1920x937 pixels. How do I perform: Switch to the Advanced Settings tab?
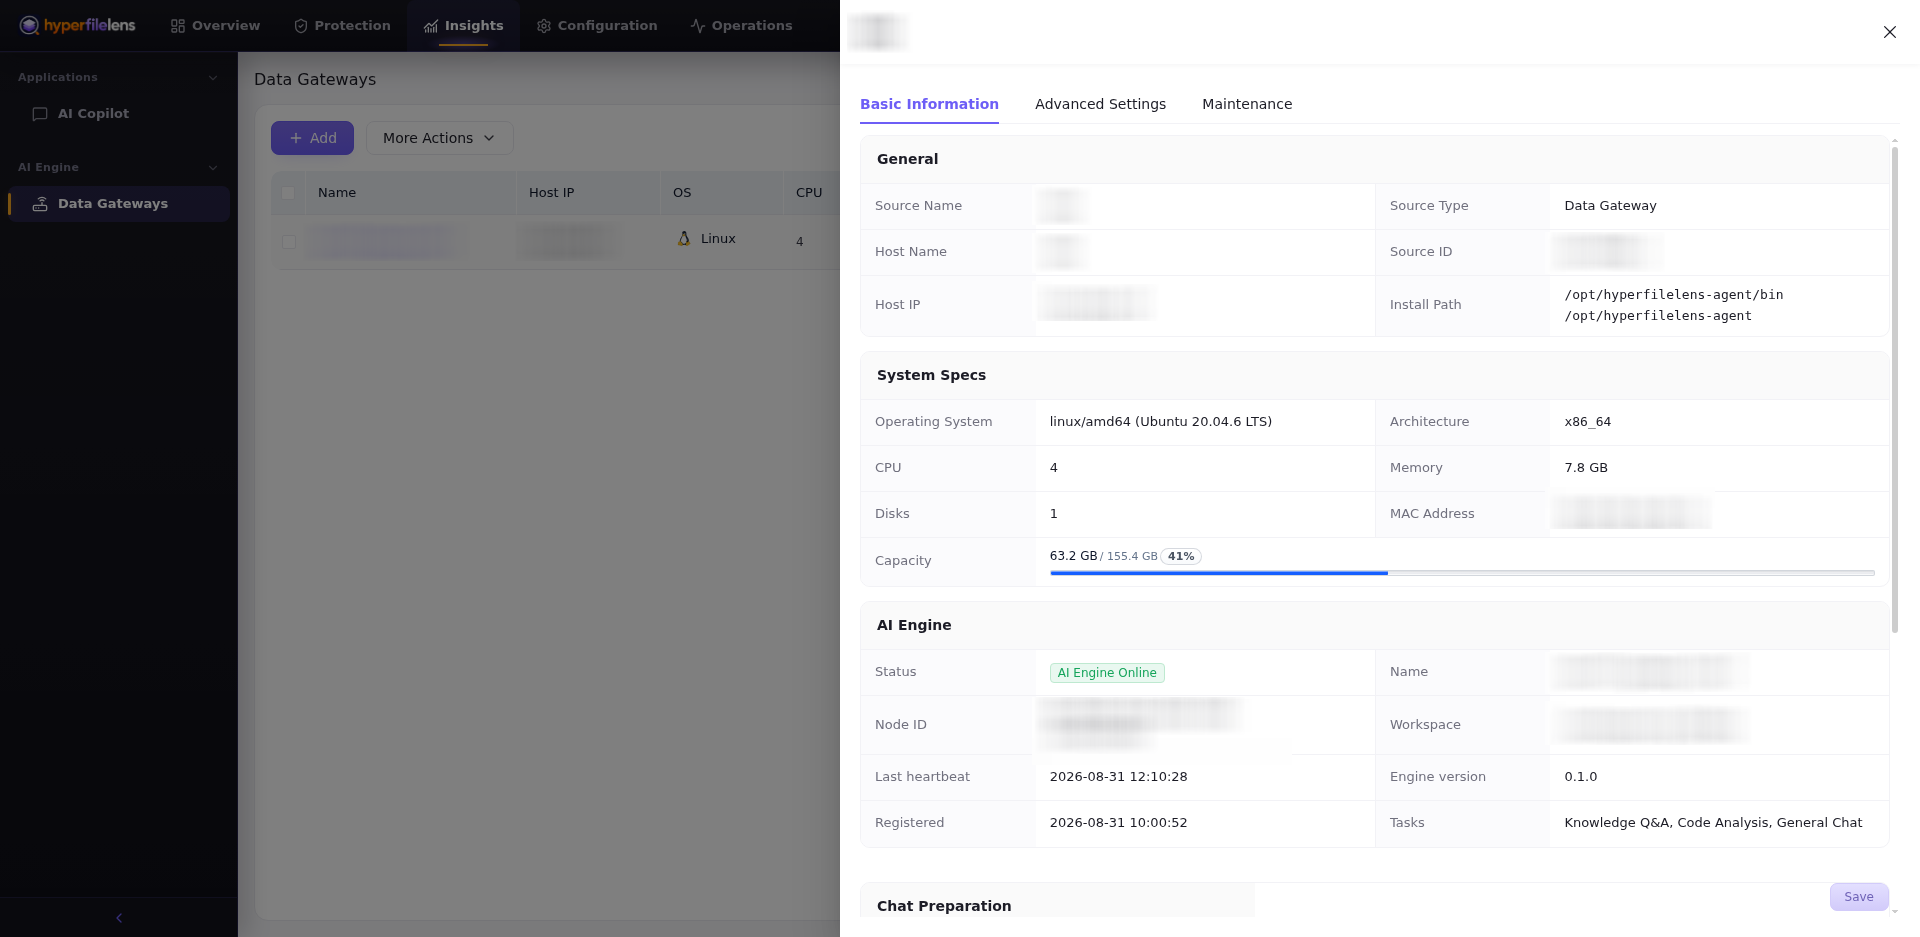click(1100, 104)
